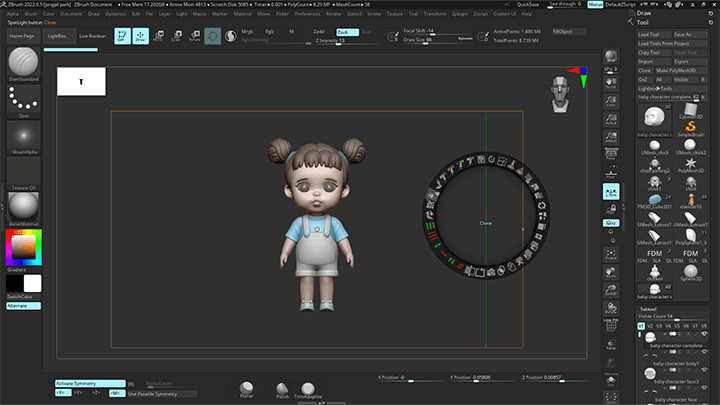The image size is (720, 405).
Task: Click Make PolyMesh3D button
Action: click(x=681, y=71)
